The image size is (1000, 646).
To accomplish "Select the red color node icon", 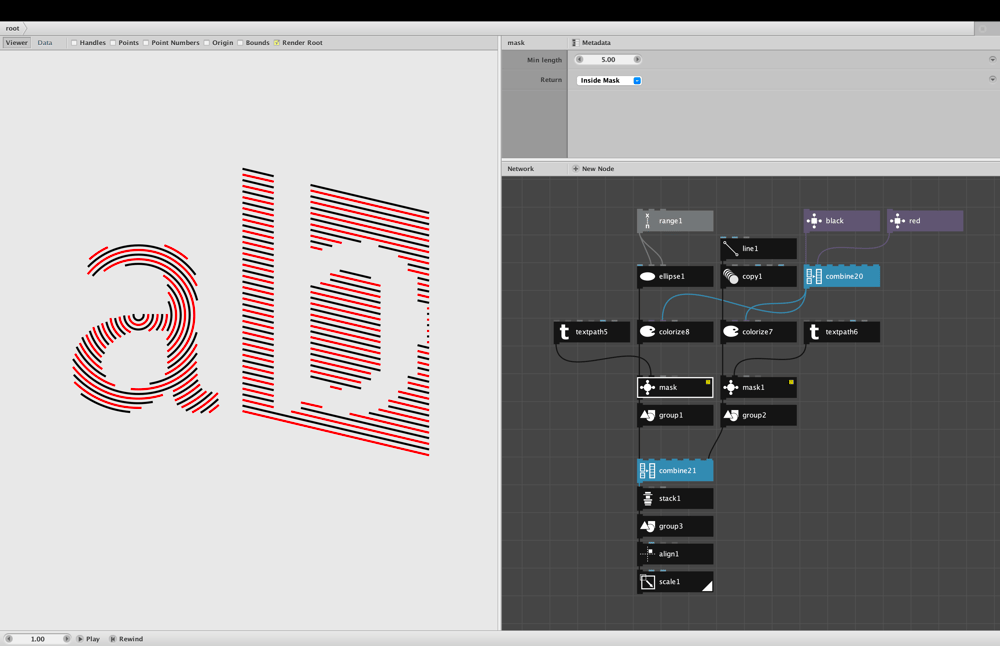I will coord(897,221).
